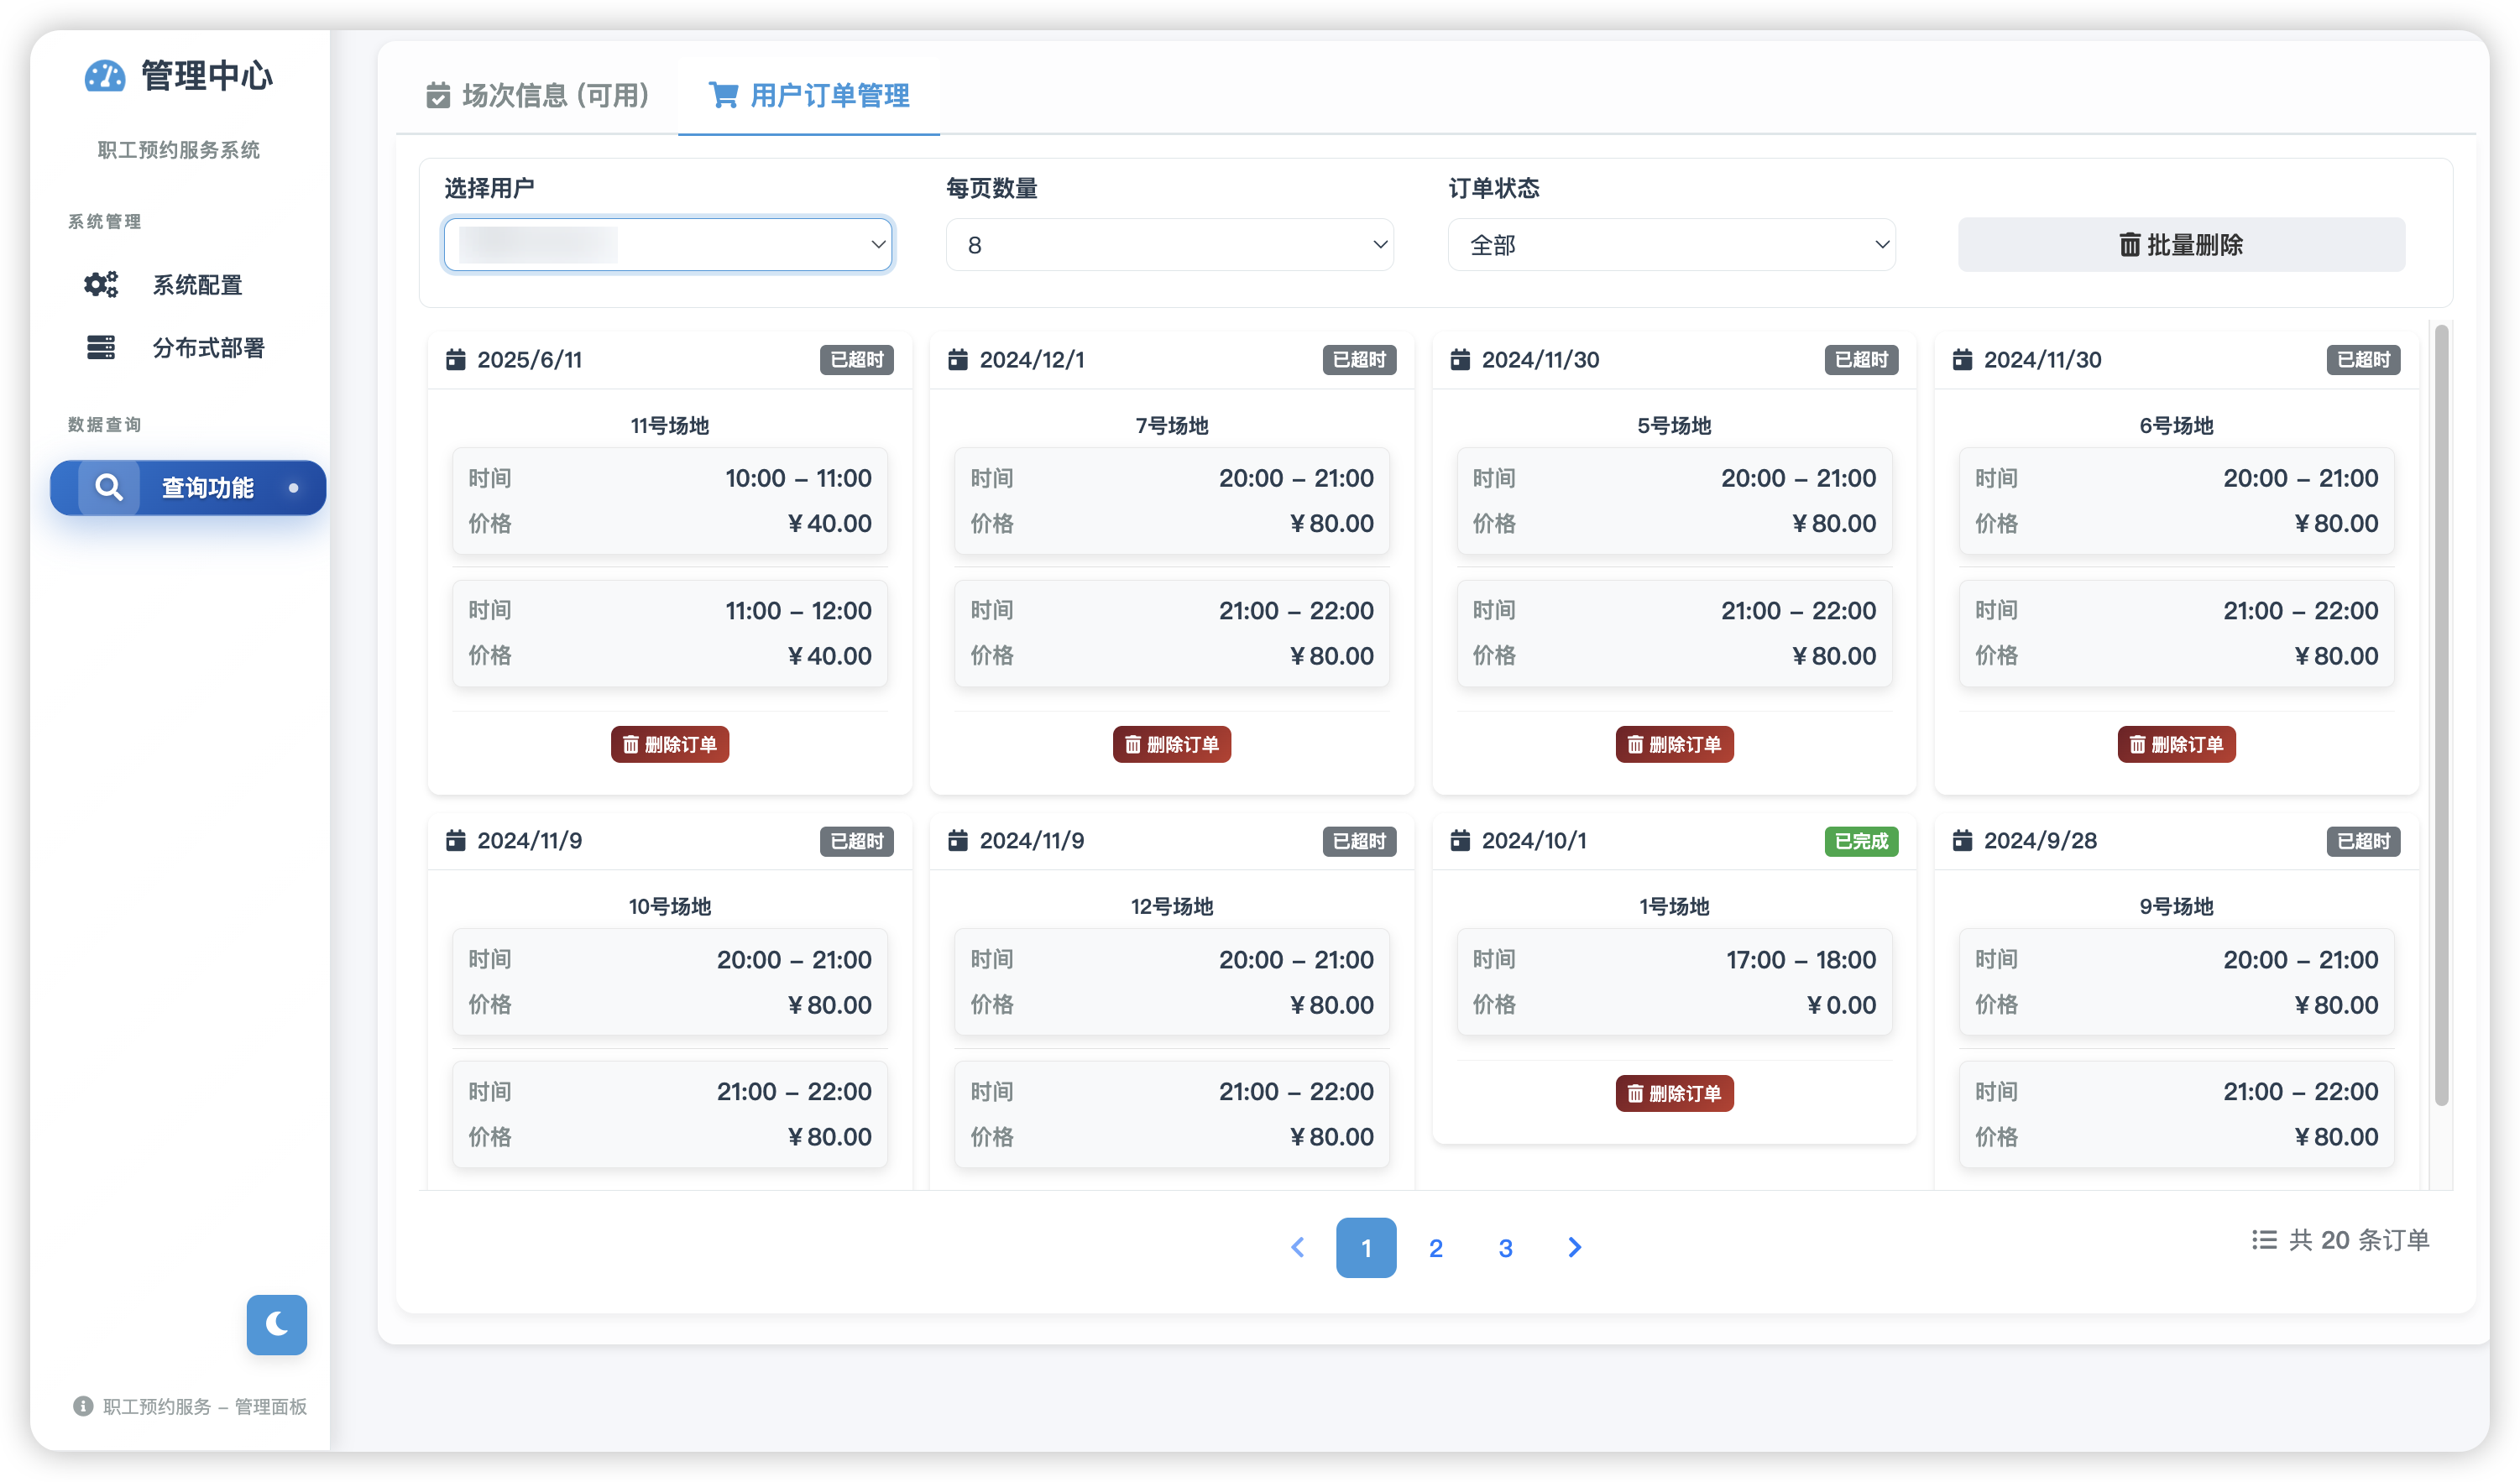Click the 批量删除 button

[2181, 245]
